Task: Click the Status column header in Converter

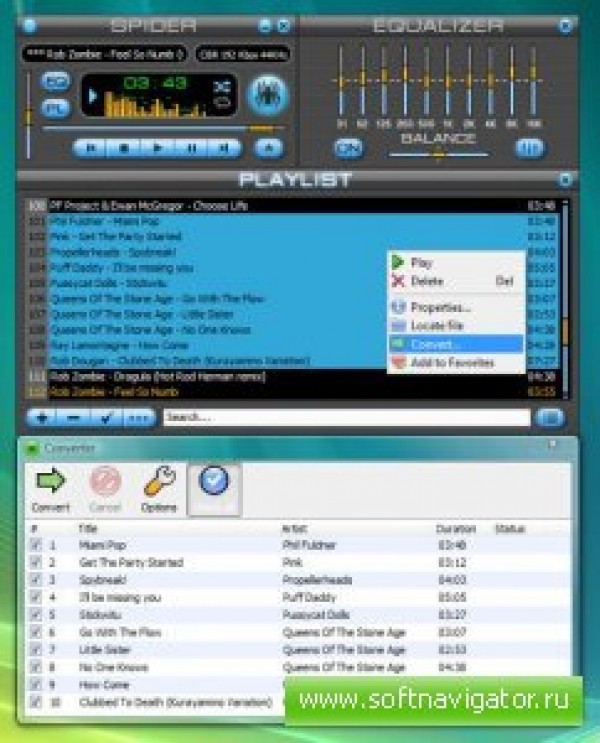Action: [x=510, y=528]
